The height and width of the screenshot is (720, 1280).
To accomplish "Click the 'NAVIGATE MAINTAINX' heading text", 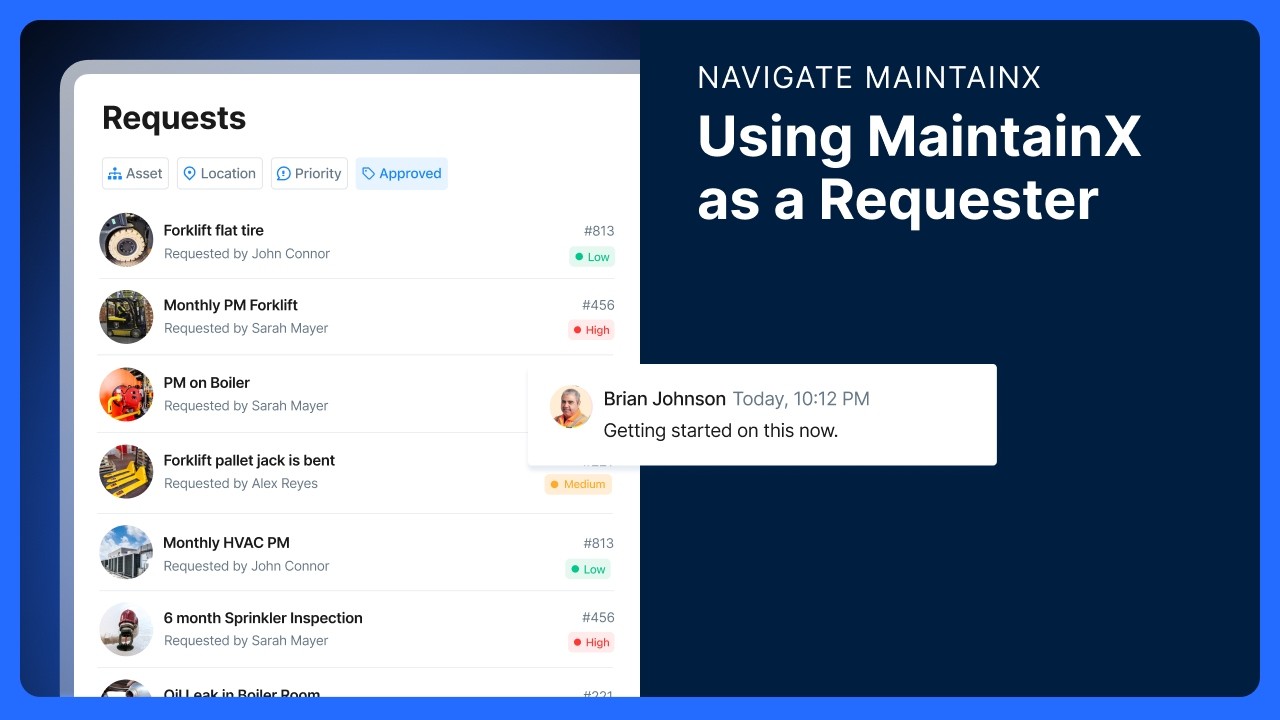I will point(870,77).
